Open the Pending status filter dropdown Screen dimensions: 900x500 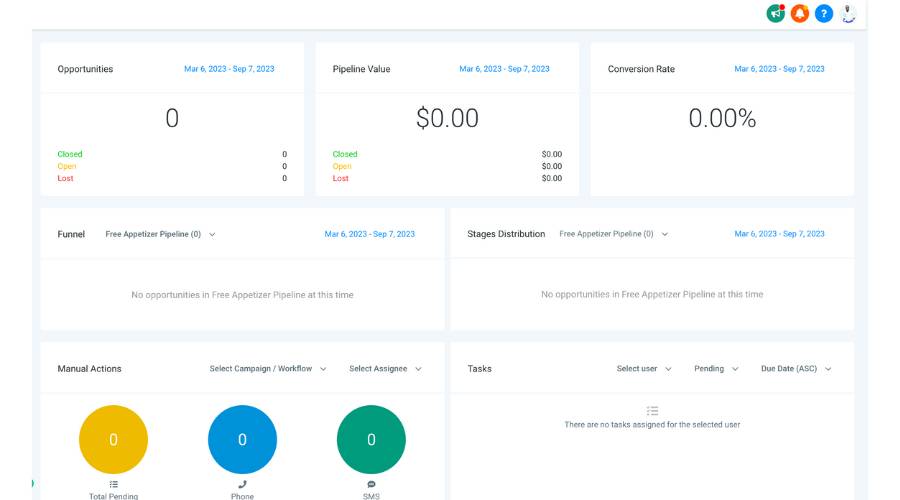pyautogui.click(x=716, y=369)
